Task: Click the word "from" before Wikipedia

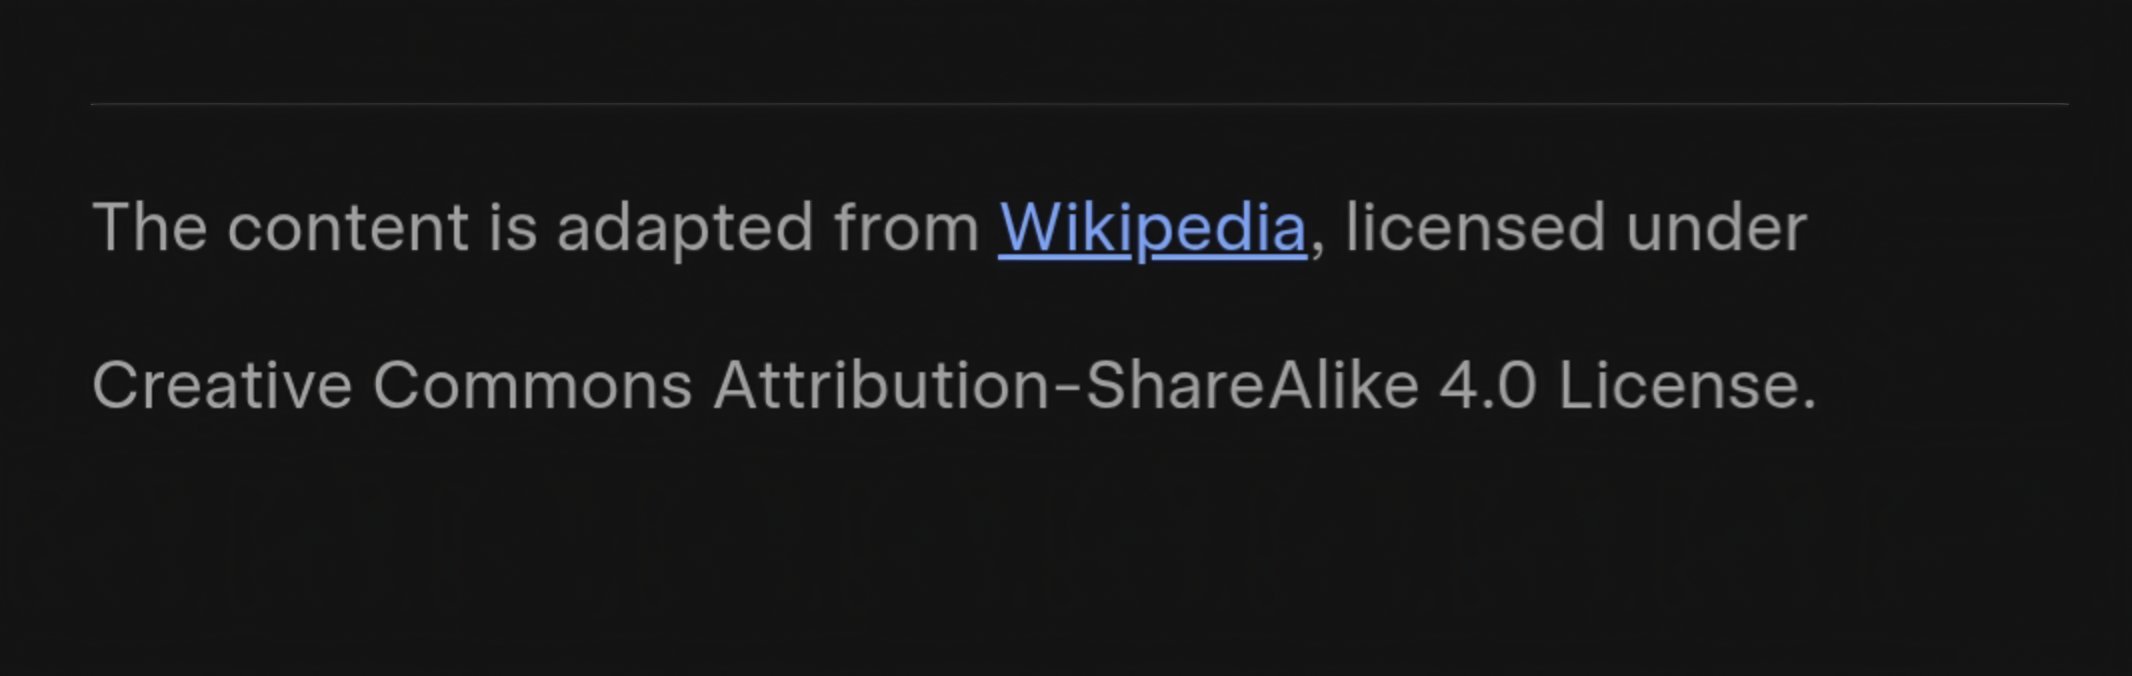Action: point(905,228)
